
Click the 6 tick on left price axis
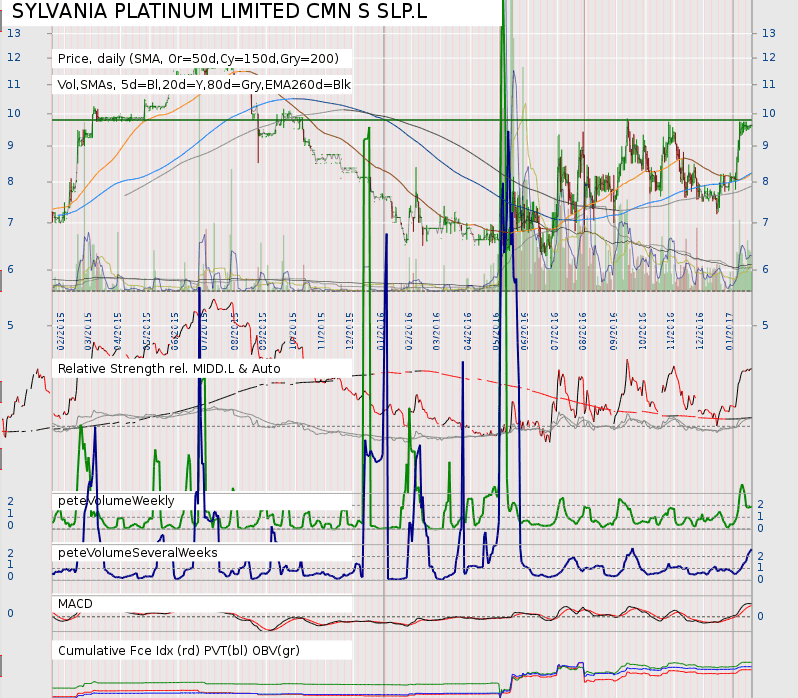pyautogui.click(x=10, y=269)
